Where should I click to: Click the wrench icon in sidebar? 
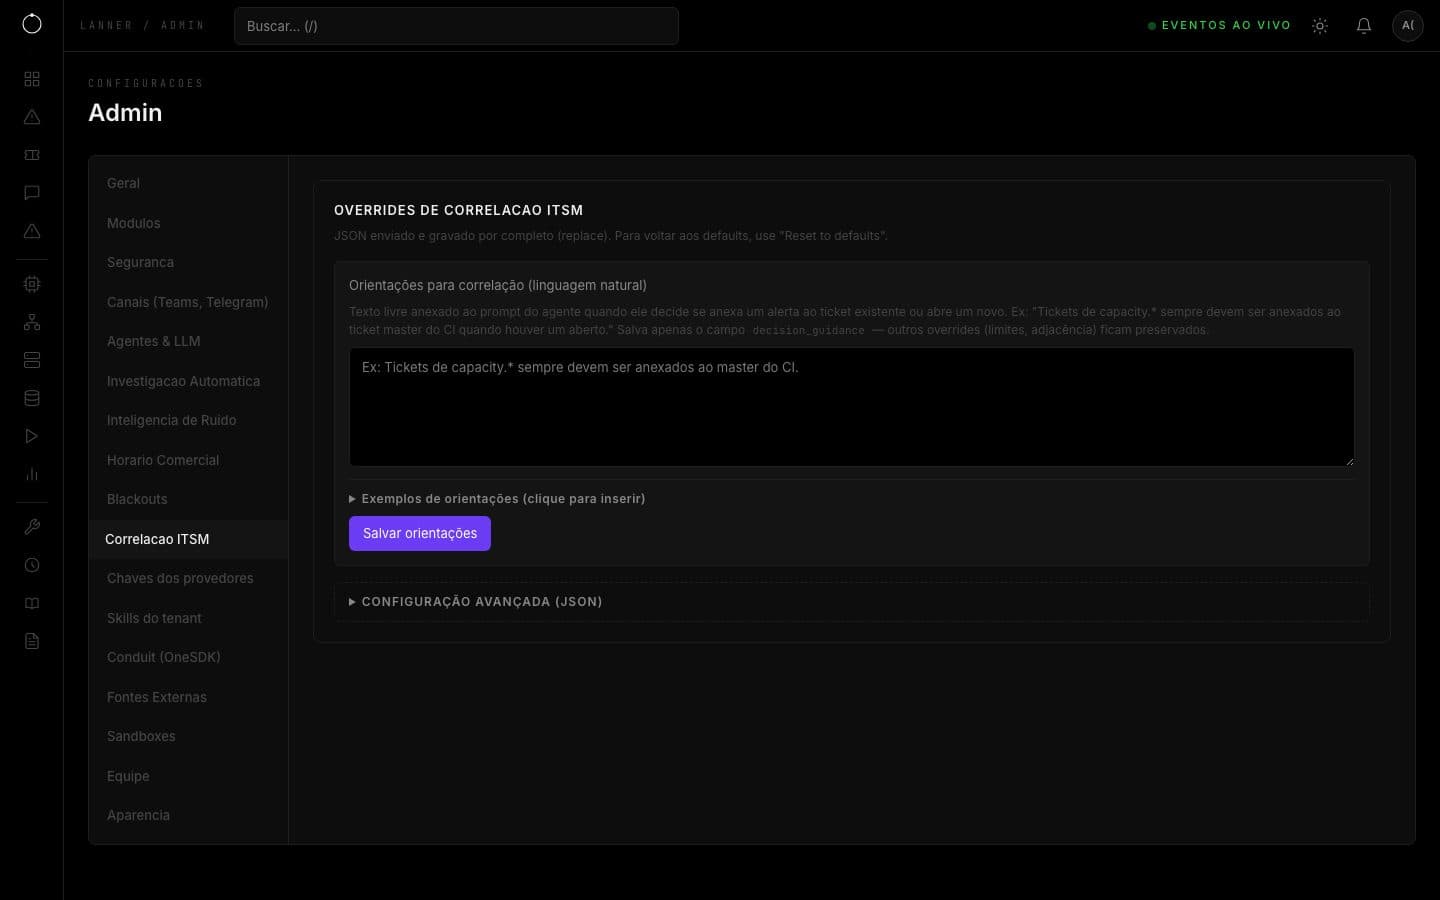[x=32, y=527]
